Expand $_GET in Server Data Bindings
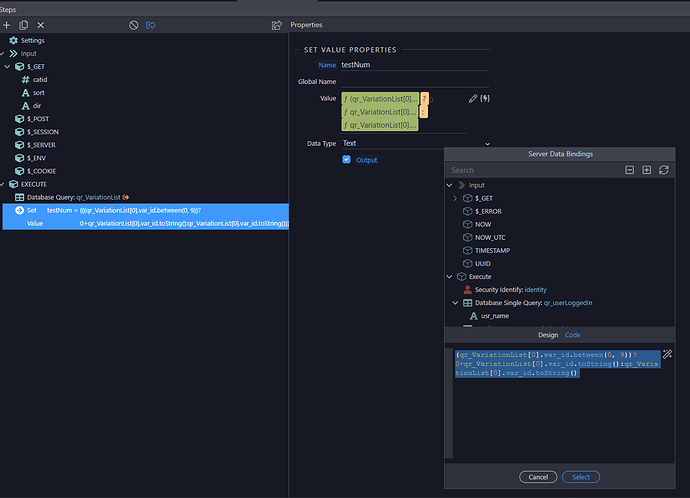 pyautogui.click(x=455, y=198)
